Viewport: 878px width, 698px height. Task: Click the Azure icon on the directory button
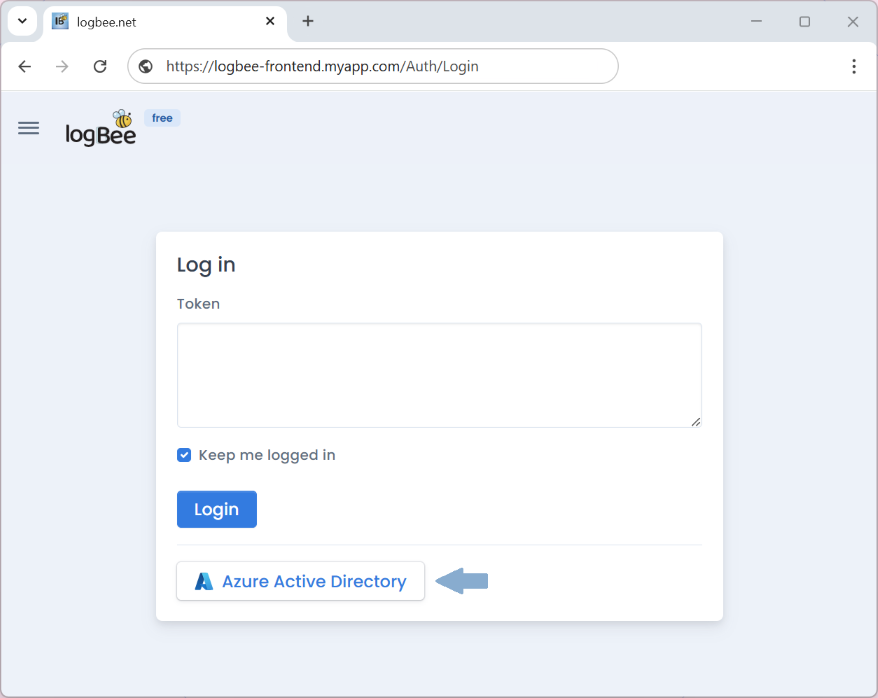[x=204, y=580]
